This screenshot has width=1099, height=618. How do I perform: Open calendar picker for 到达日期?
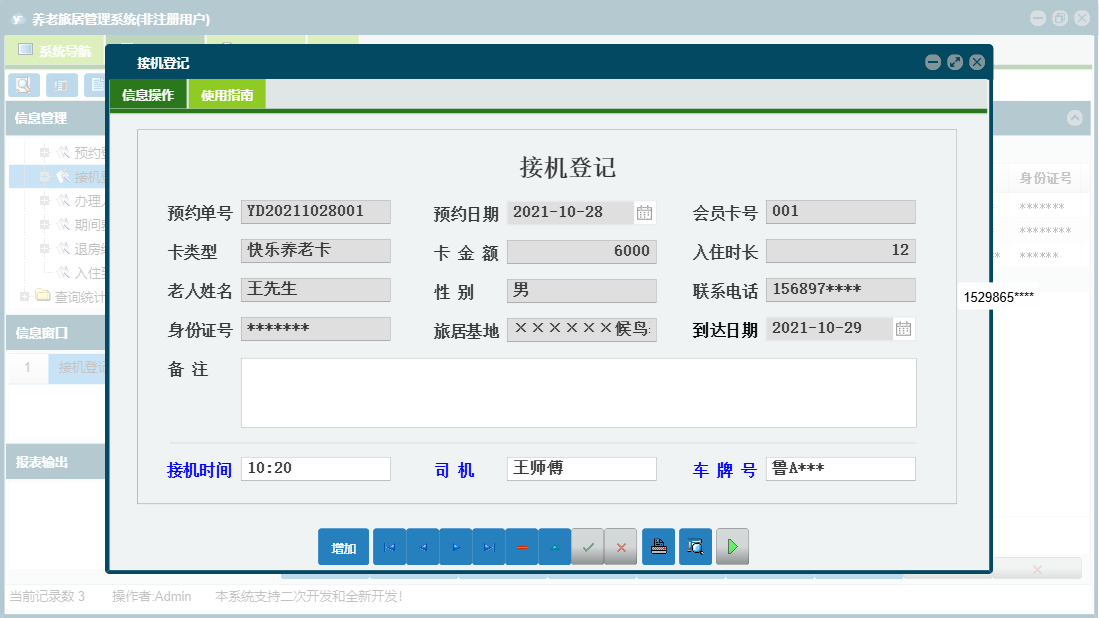click(x=903, y=328)
